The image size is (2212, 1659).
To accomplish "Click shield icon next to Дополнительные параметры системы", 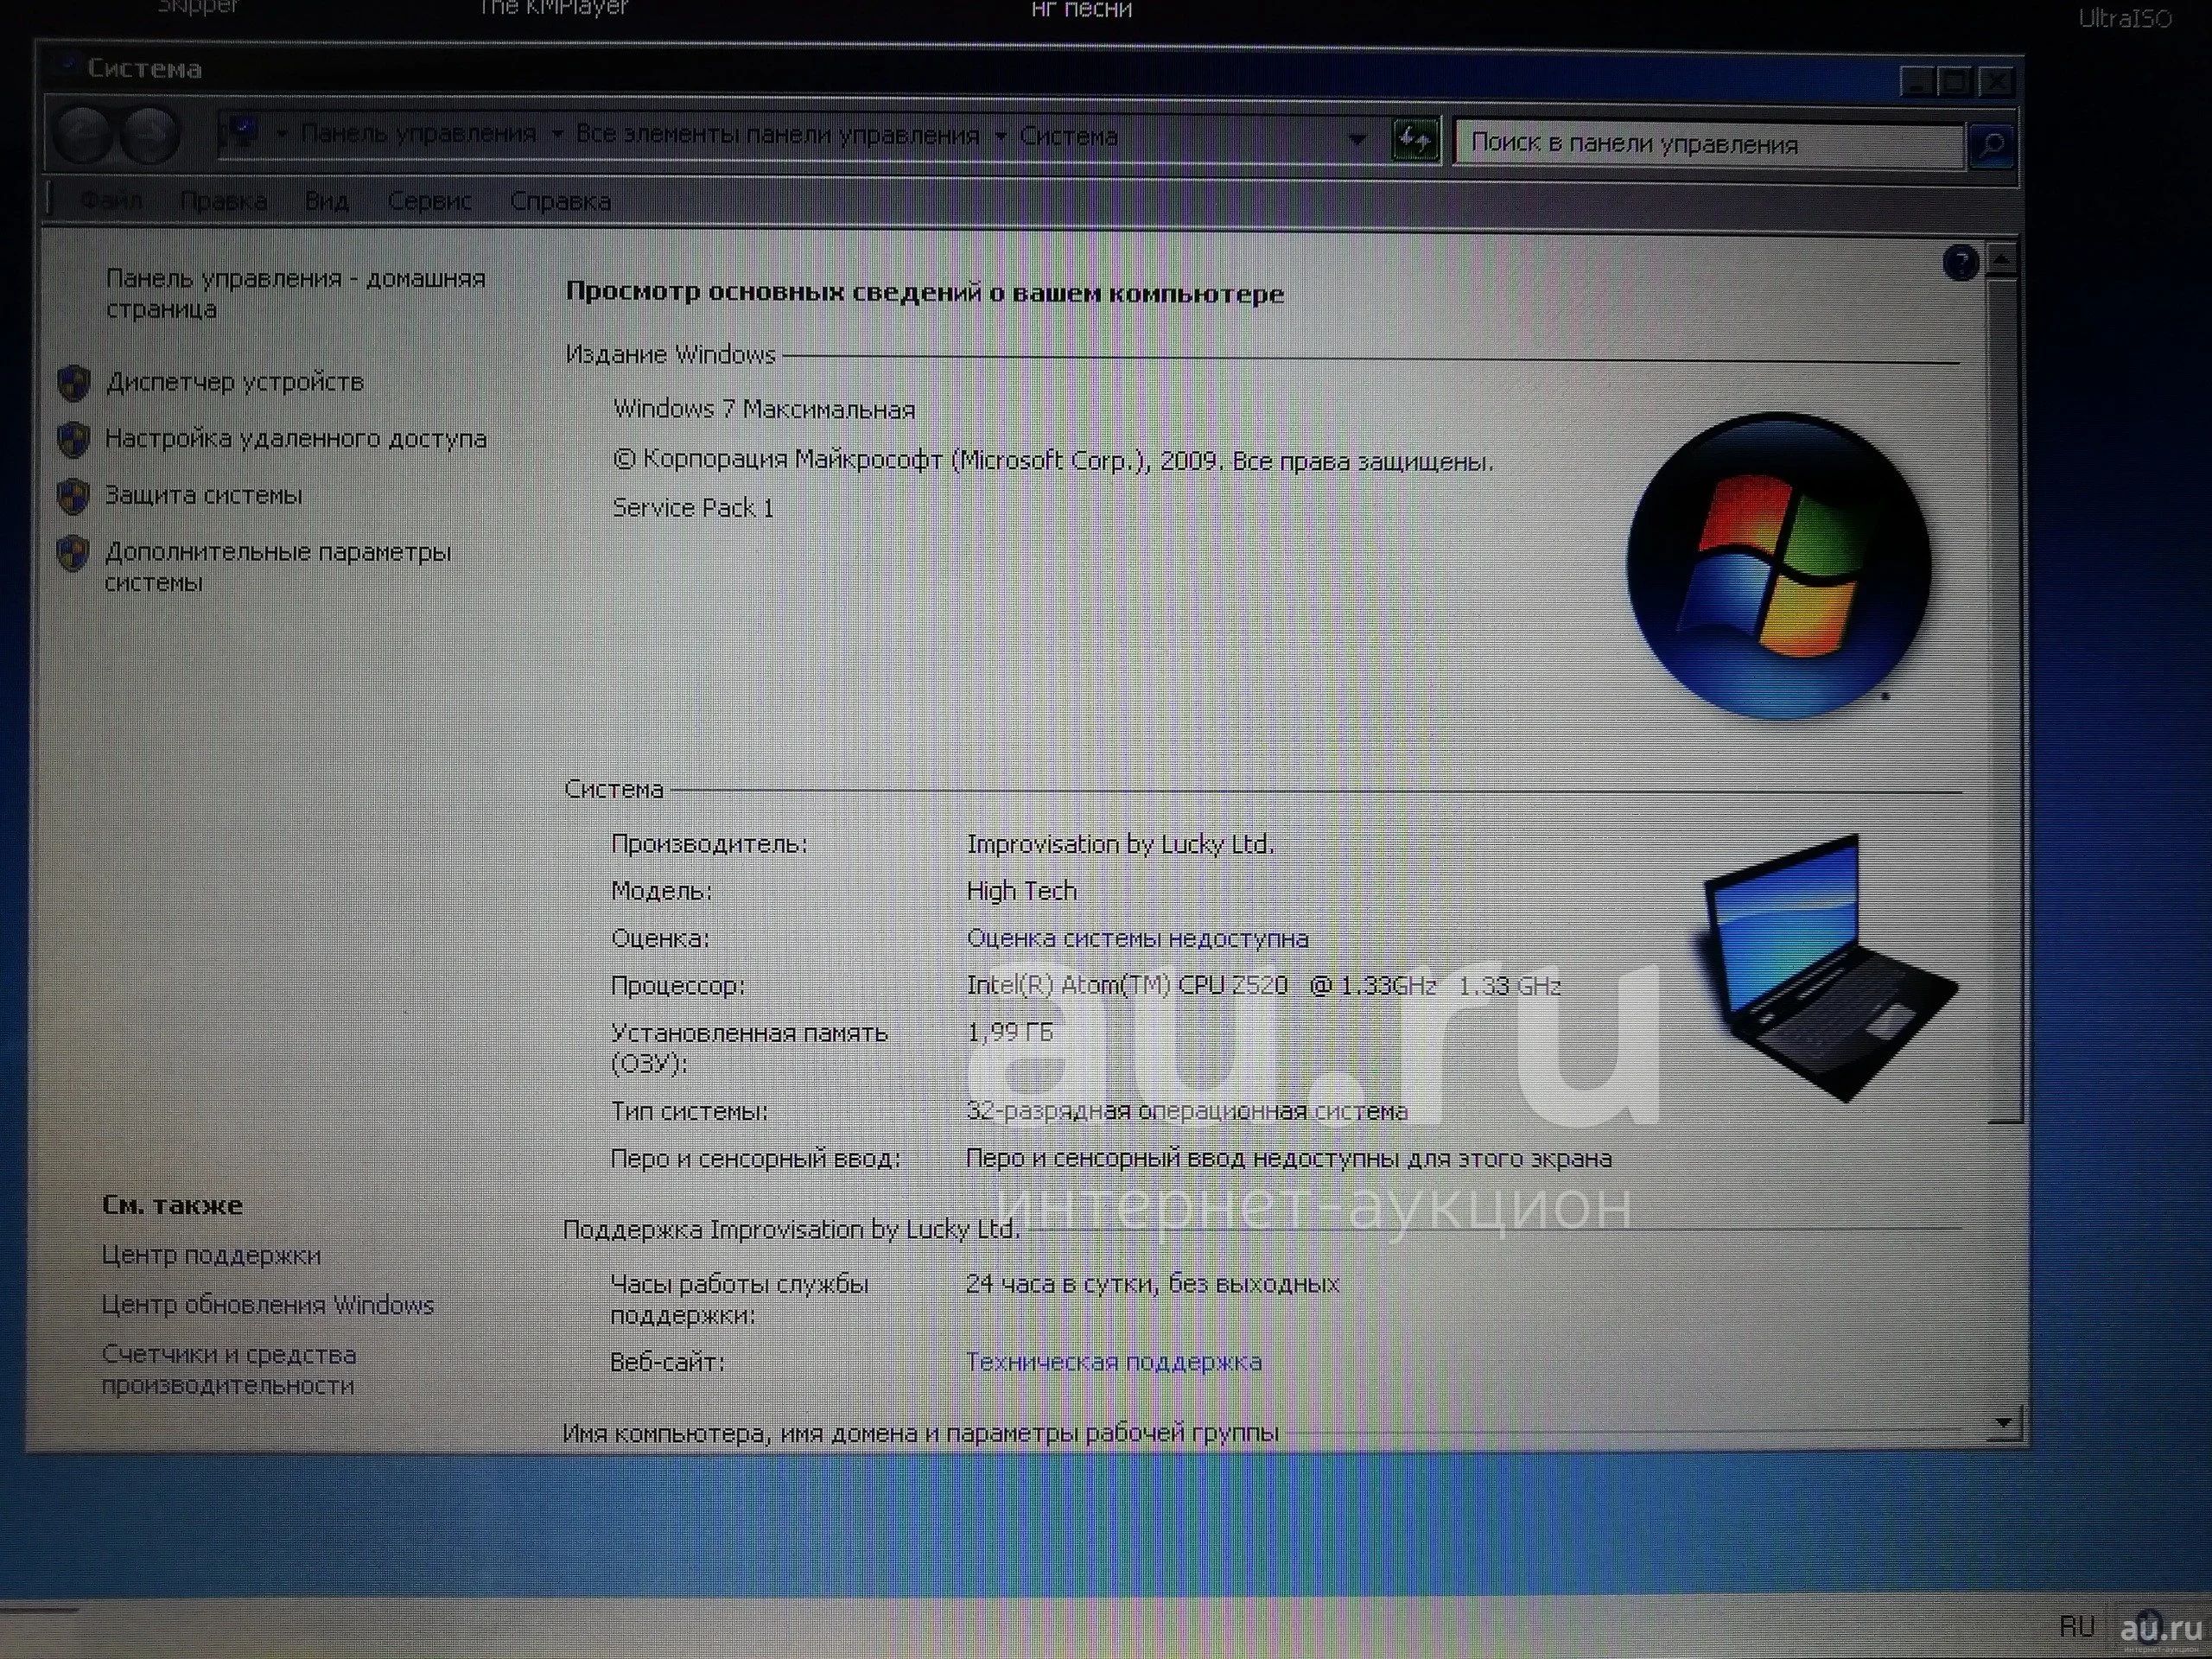I will [73, 553].
